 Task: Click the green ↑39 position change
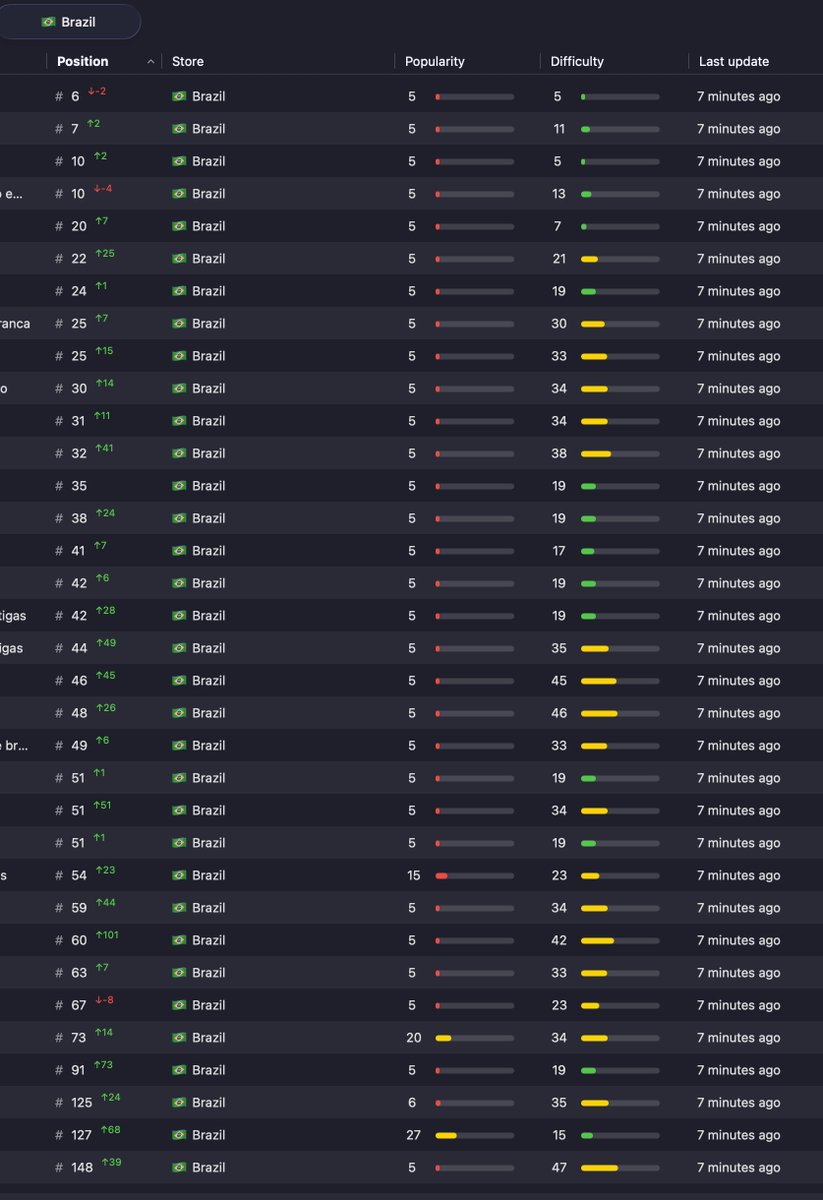tap(111, 1162)
